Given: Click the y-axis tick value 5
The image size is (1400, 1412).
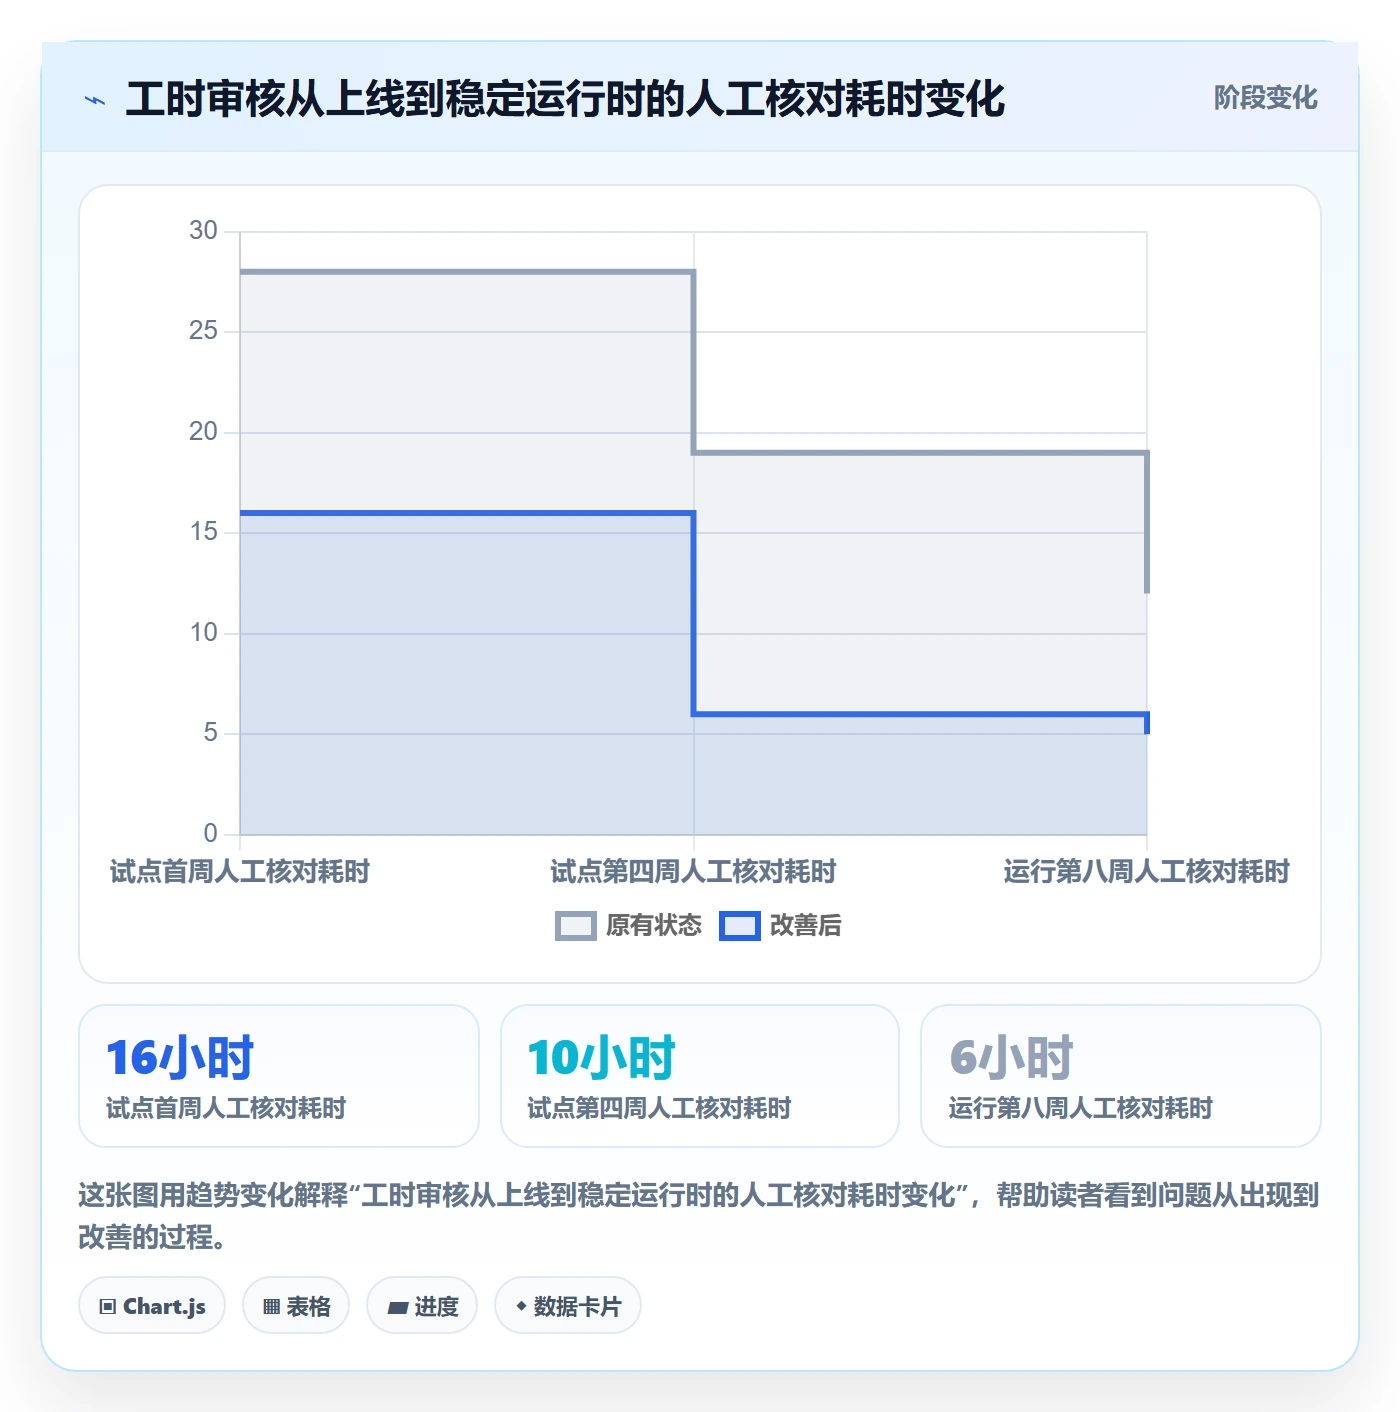Looking at the screenshot, I should (210, 733).
